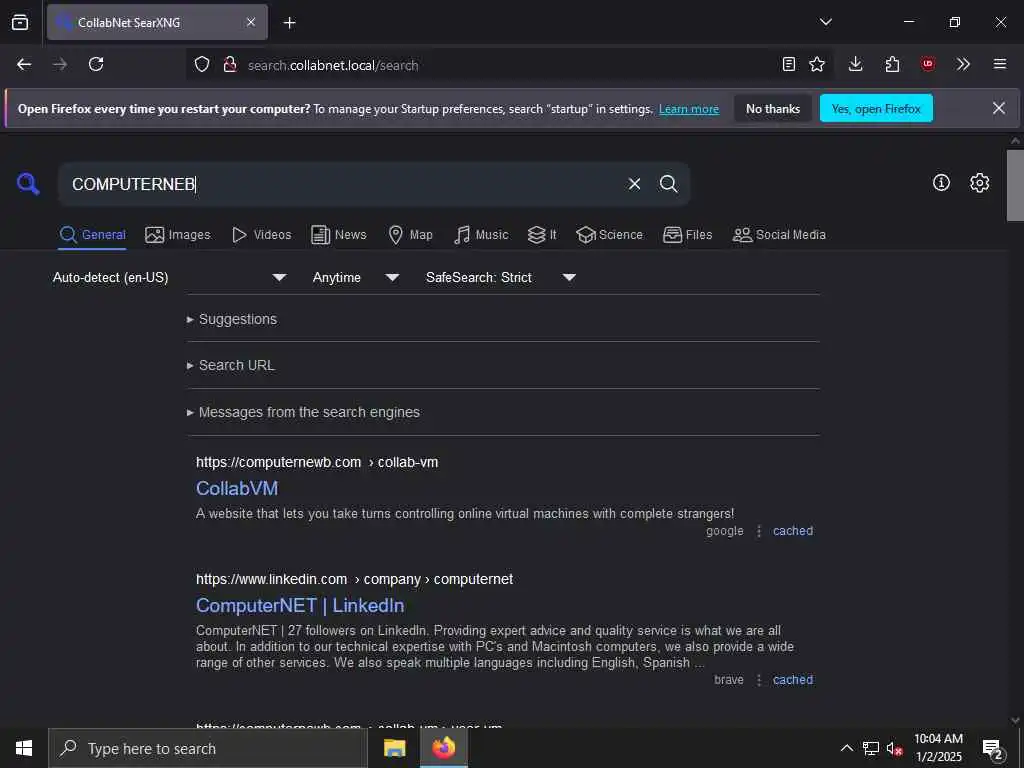Open the ComputerNET | LinkedIn result
The width and height of the screenshot is (1024, 768).
pyautogui.click(x=300, y=605)
